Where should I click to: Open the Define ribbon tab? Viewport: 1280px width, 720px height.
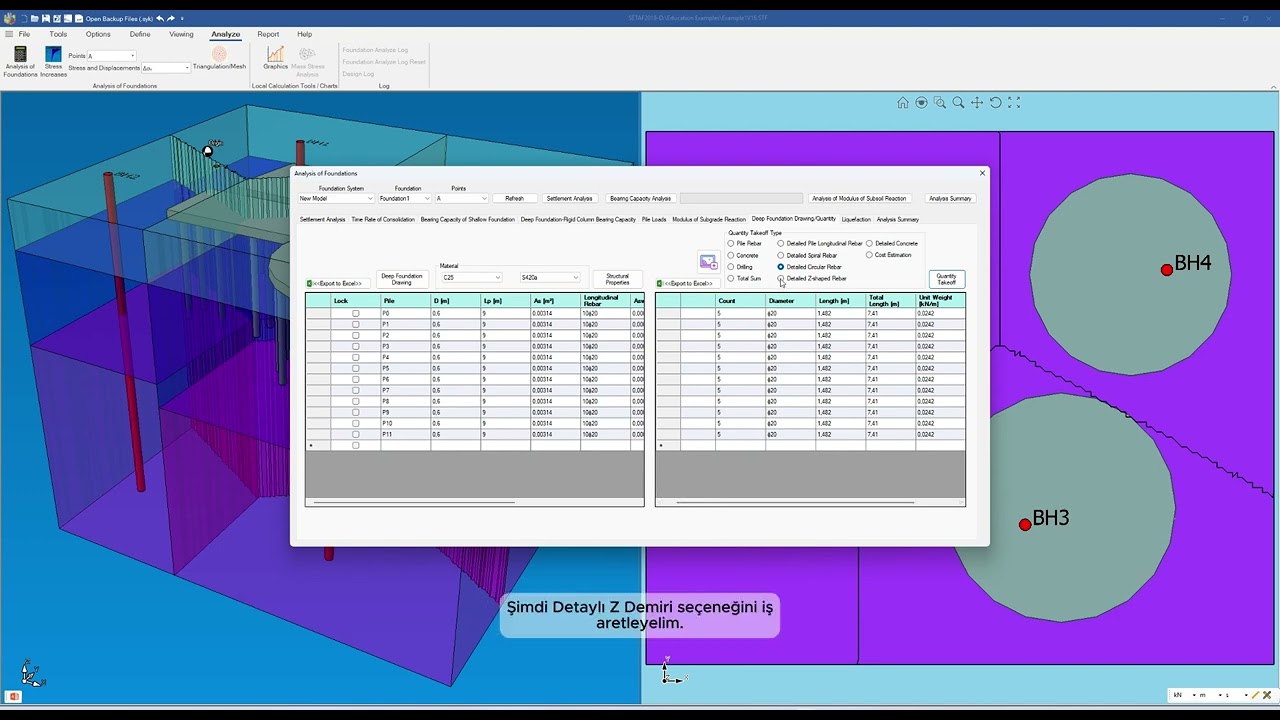[x=140, y=34]
